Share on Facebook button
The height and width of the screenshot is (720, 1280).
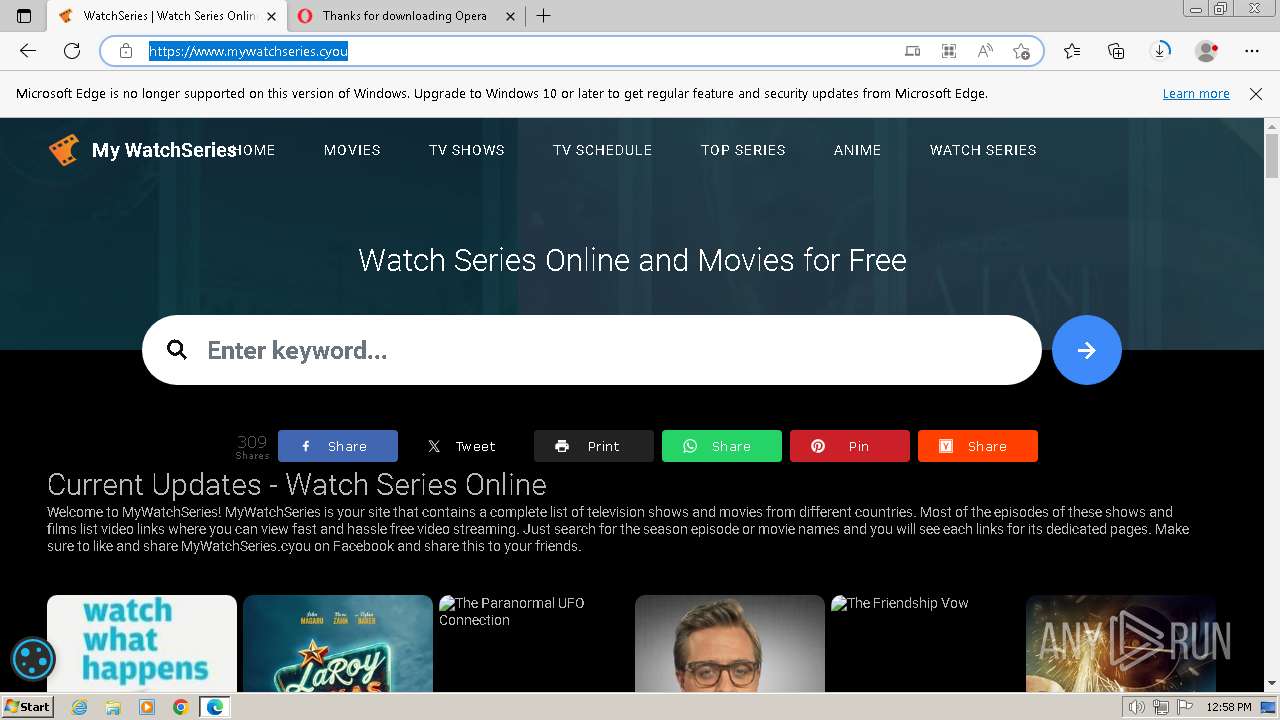pyautogui.click(x=338, y=446)
